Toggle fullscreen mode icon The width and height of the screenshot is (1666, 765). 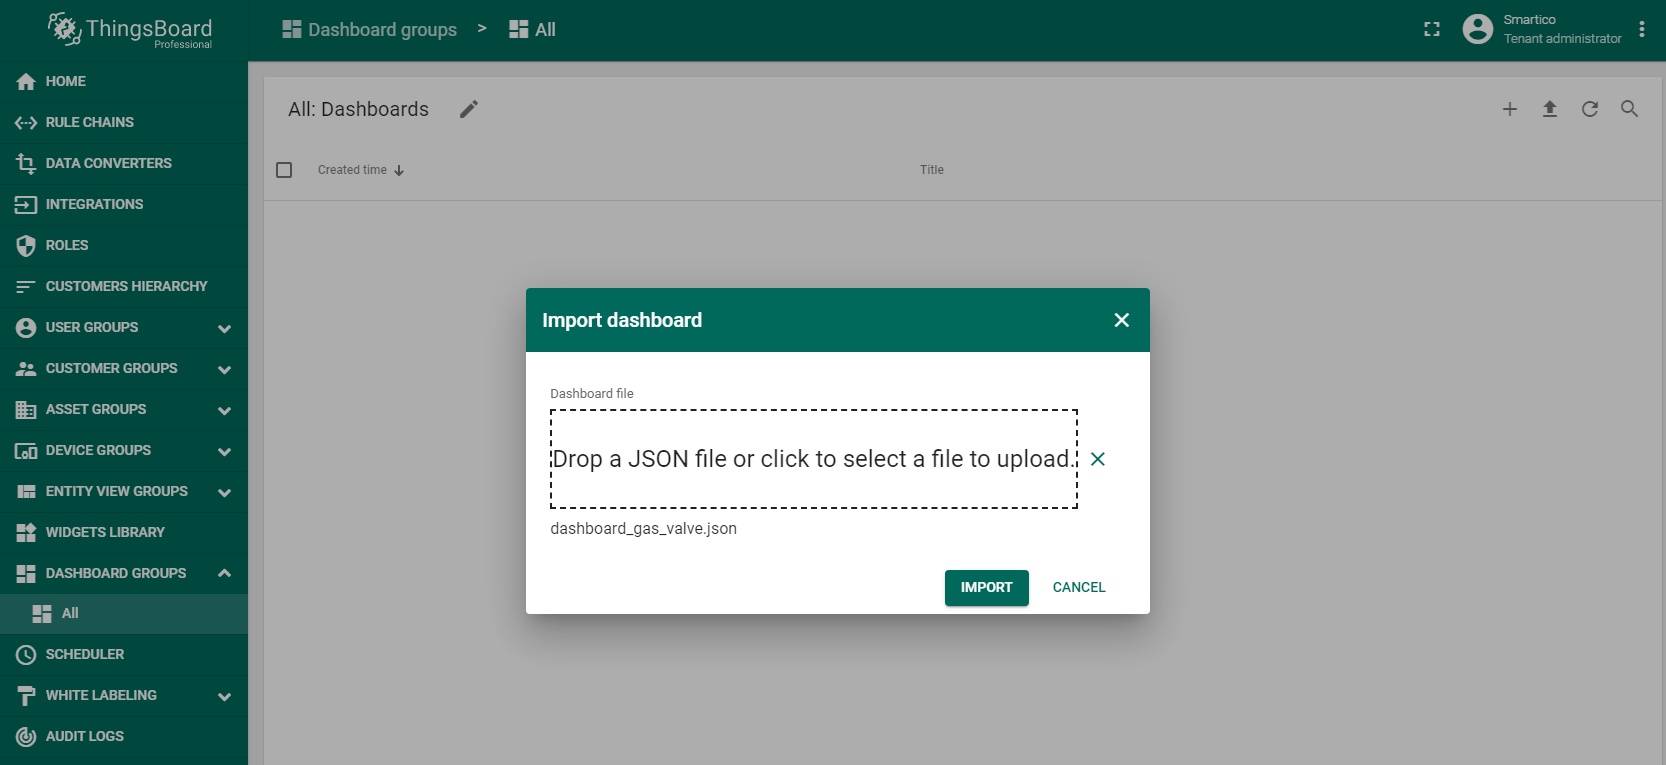(1431, 30)
